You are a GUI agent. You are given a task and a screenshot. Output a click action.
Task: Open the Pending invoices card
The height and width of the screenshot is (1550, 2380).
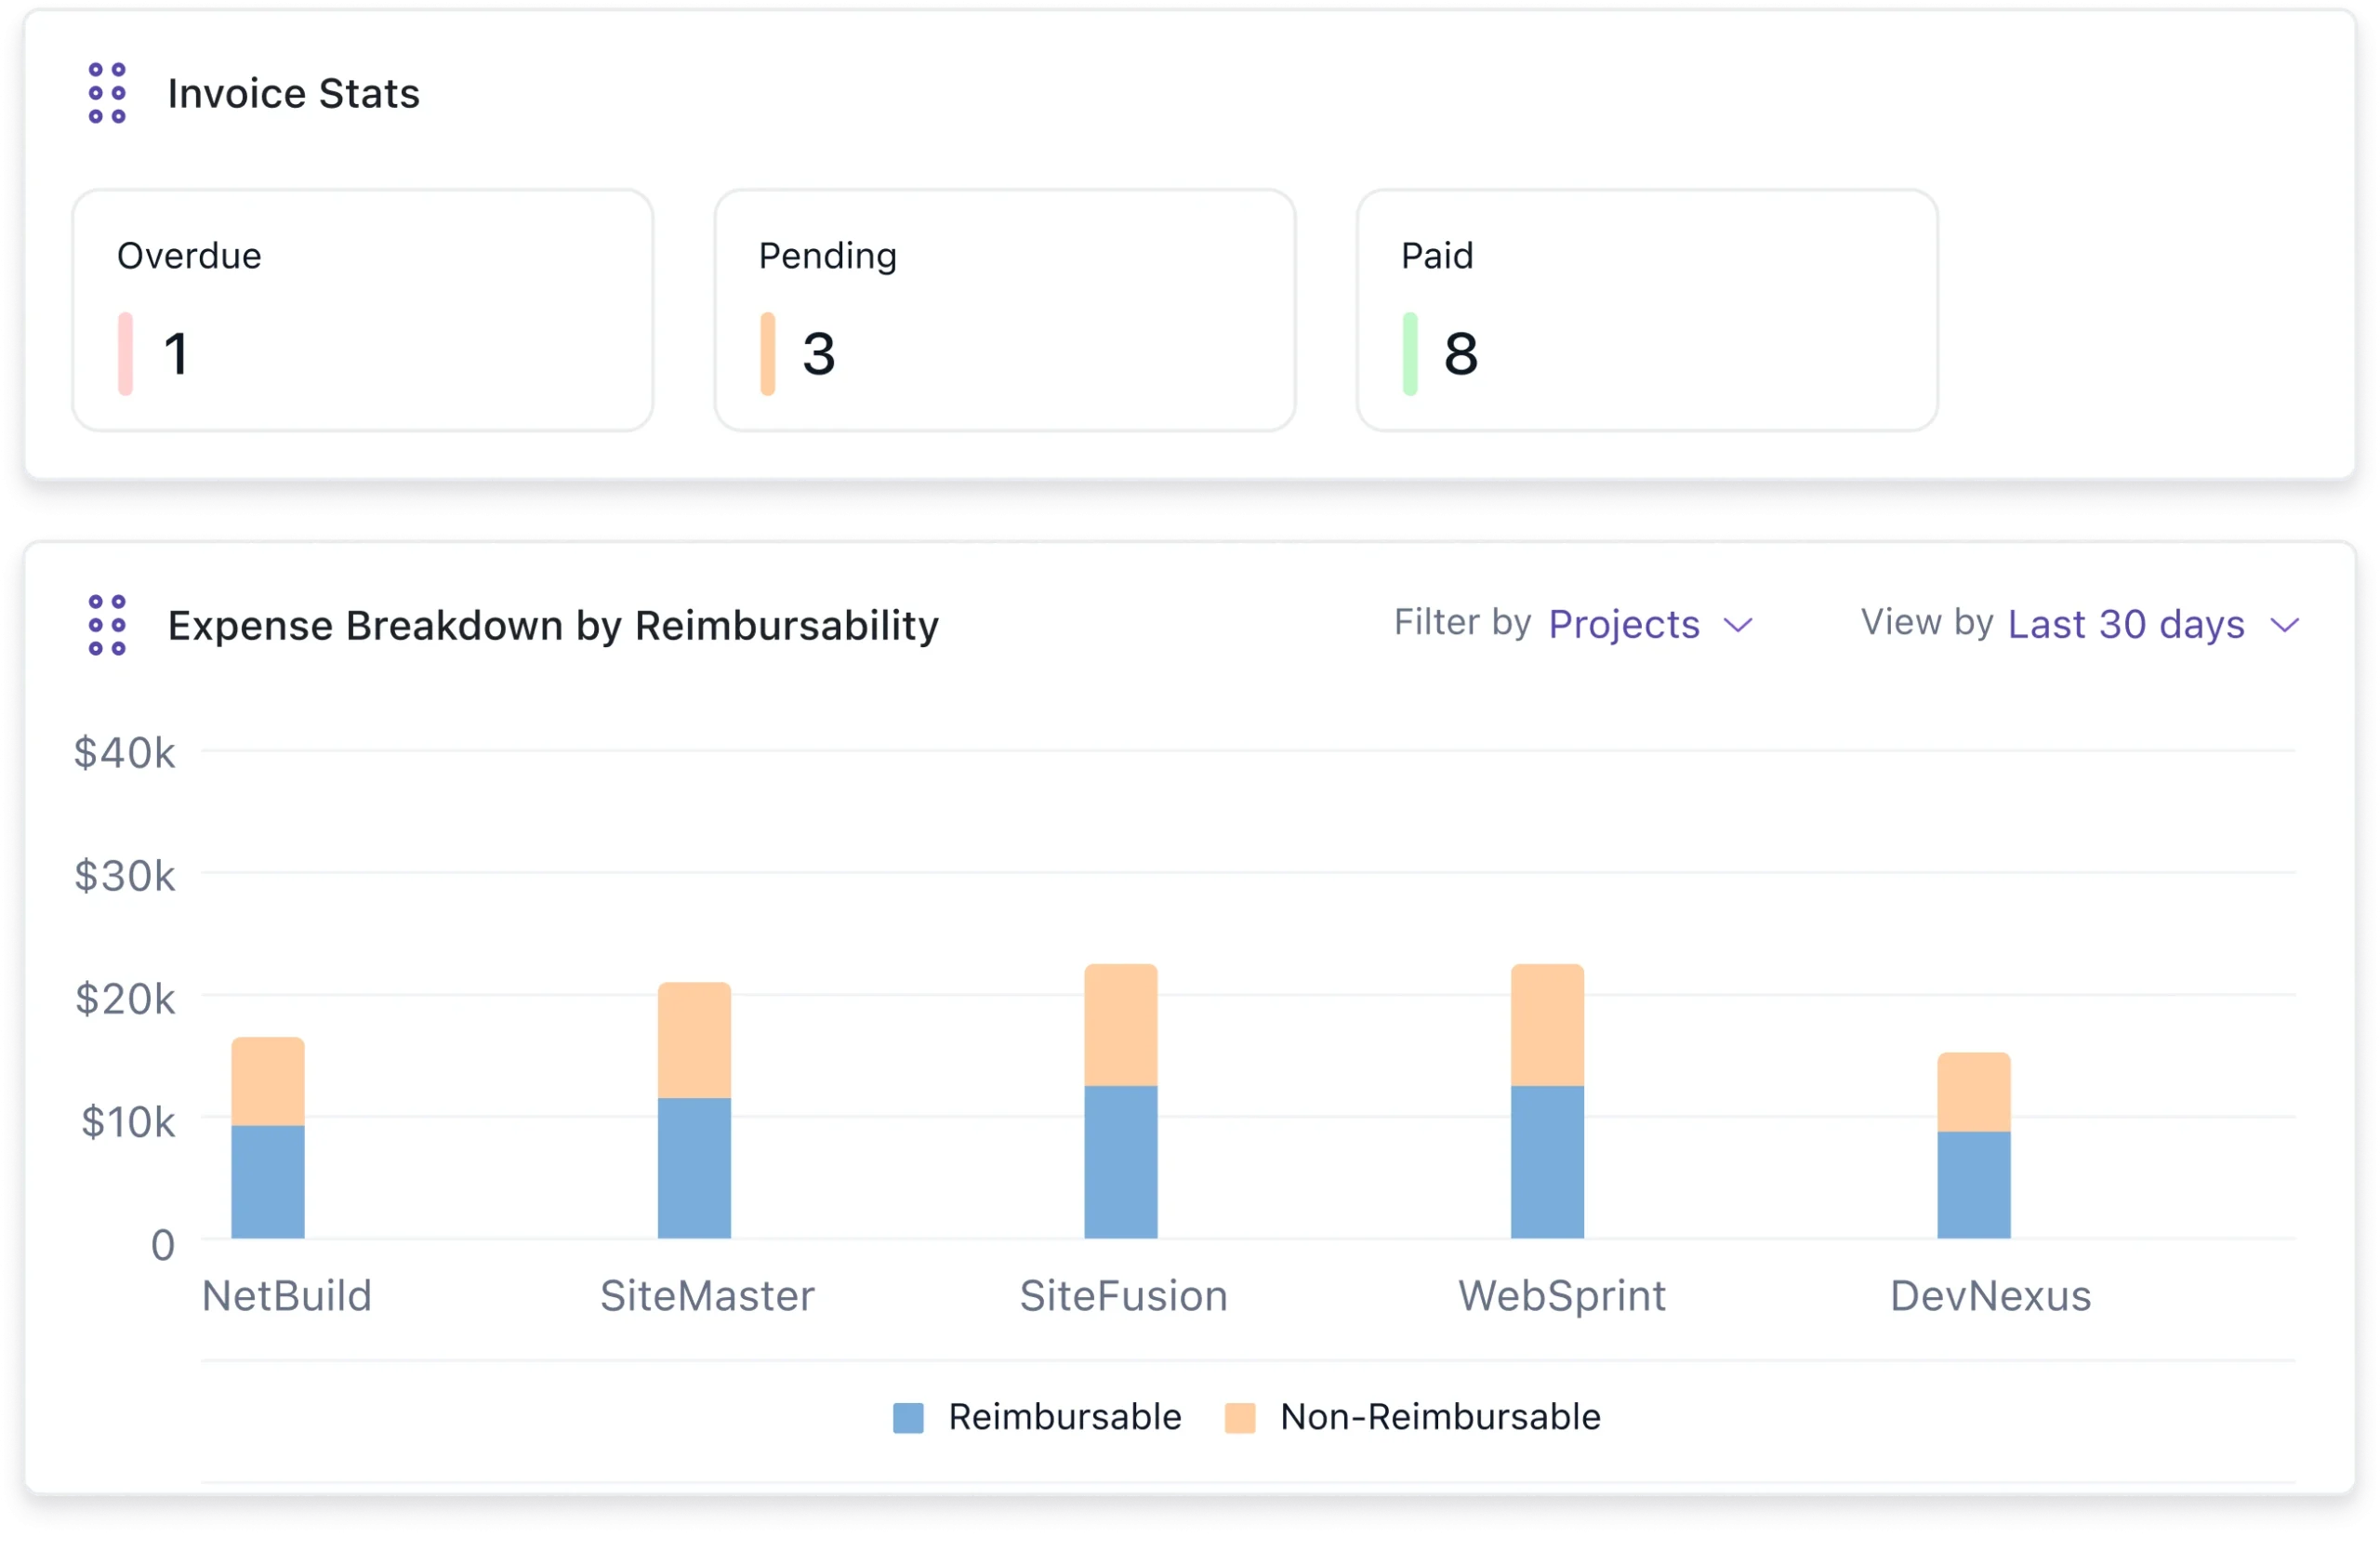[1004, 310]
